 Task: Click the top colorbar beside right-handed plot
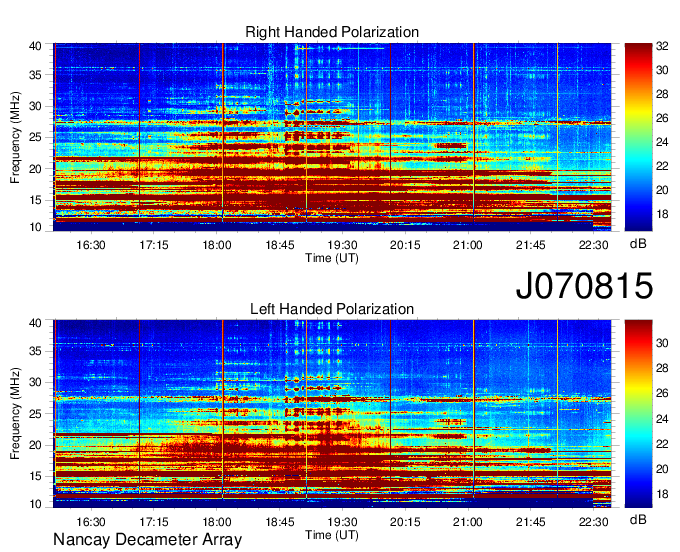pos(638,137)
